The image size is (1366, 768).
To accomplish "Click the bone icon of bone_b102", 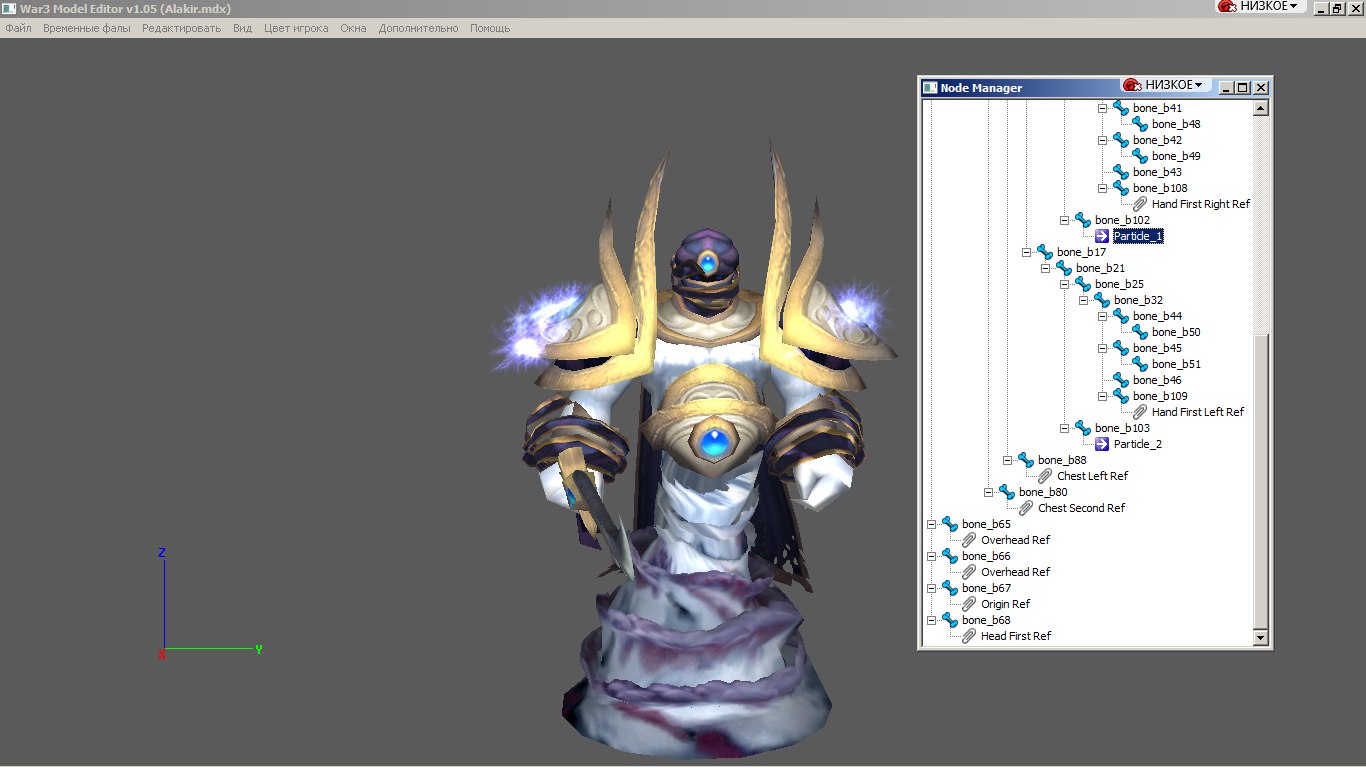I will [x=1083, y=220].
